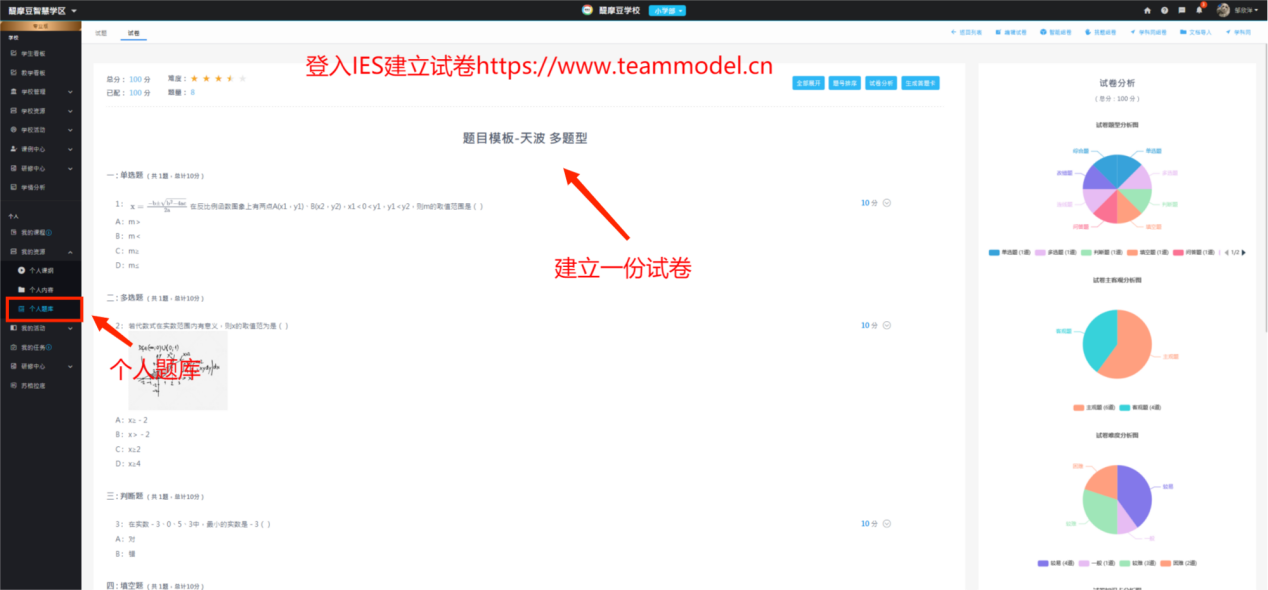The width and height of the screenshot is (1268, 590).
Task: Click the 全部展开 button
Action: (807, 83)
